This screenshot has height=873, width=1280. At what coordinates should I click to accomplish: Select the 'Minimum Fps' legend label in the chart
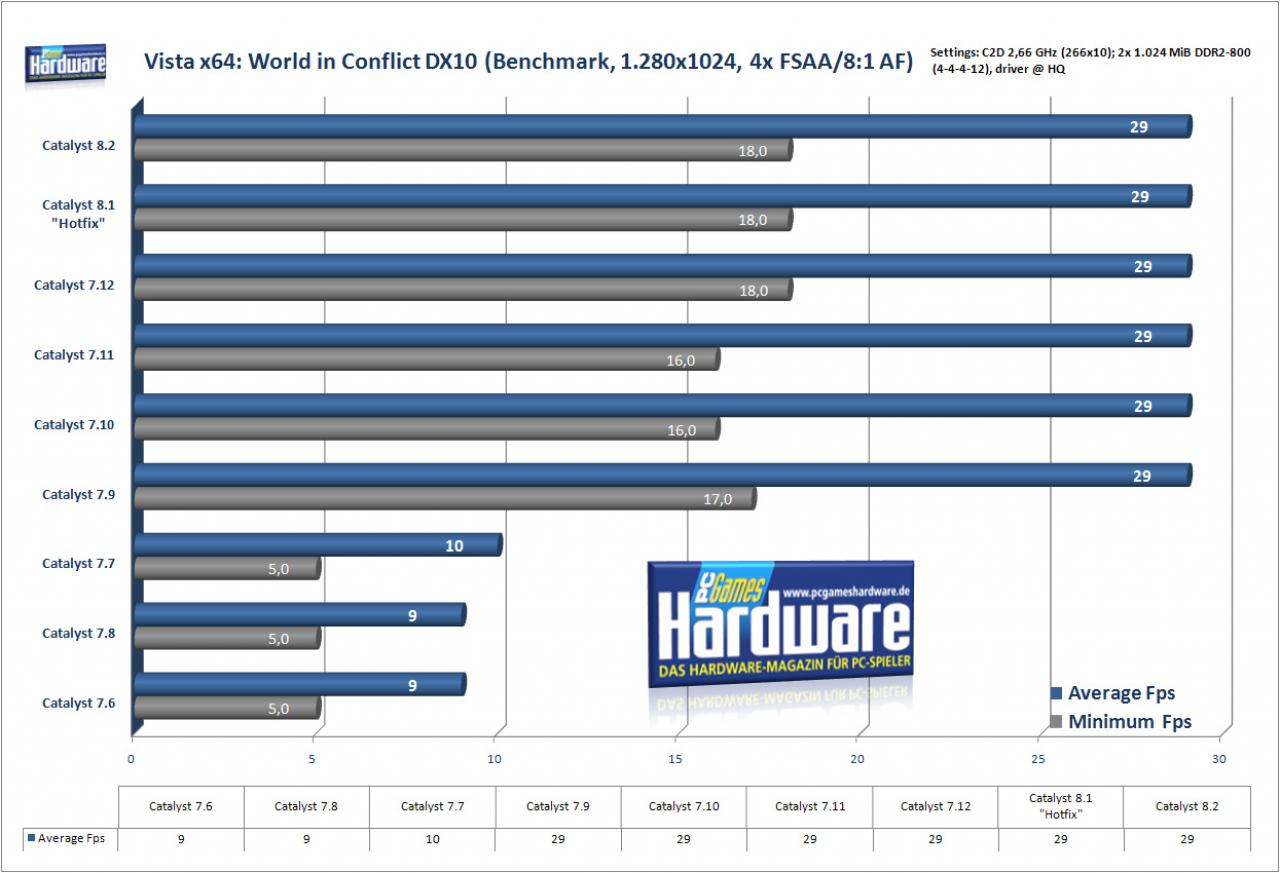click(x=1130, y=722)
